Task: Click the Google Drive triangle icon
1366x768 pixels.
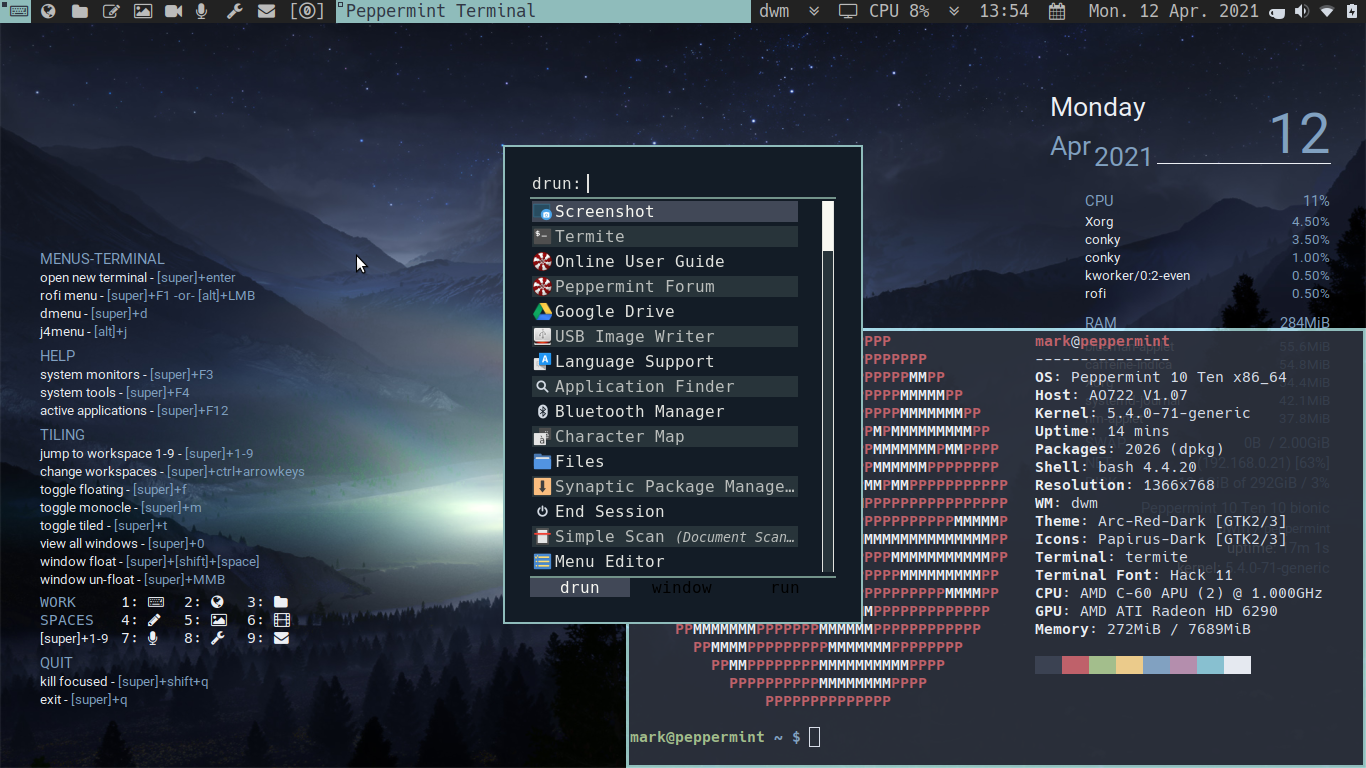Action: coord(543,312)
